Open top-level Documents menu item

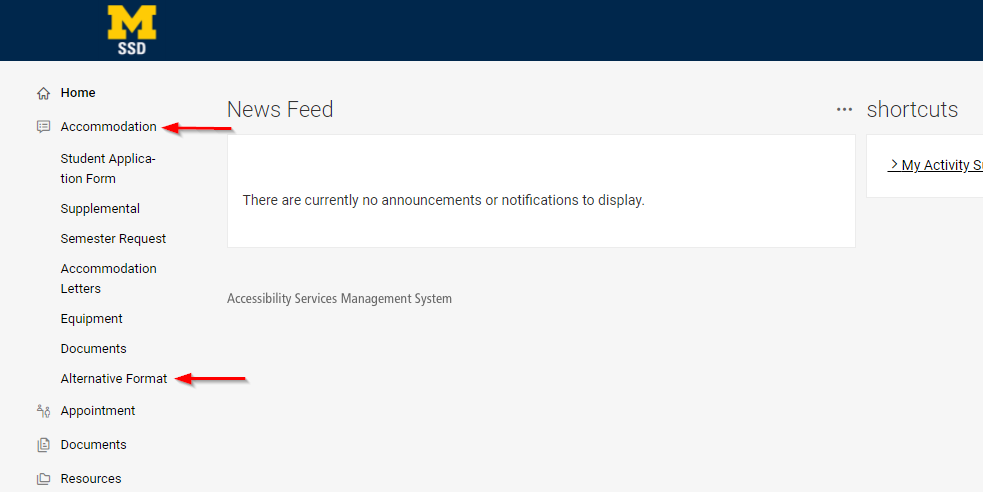tap(93, 445)
